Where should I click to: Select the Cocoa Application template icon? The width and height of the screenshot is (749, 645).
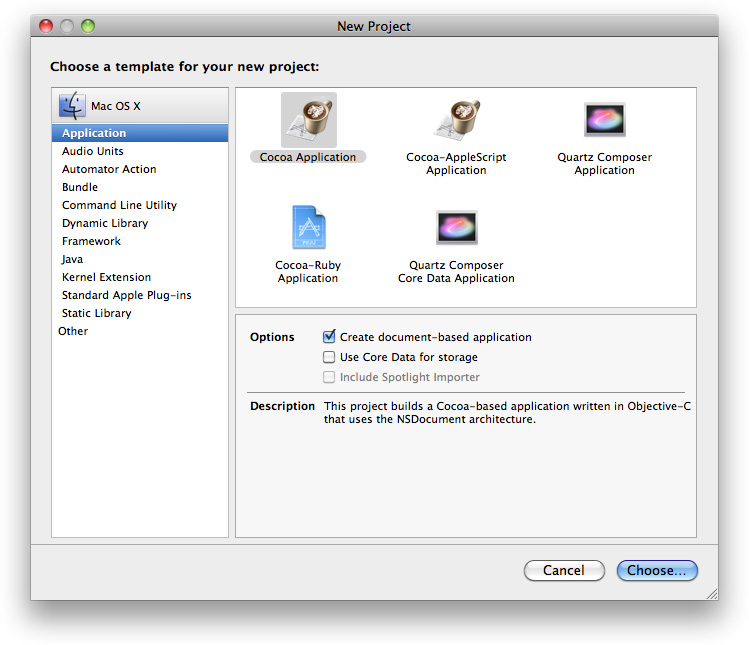point(308,121)
